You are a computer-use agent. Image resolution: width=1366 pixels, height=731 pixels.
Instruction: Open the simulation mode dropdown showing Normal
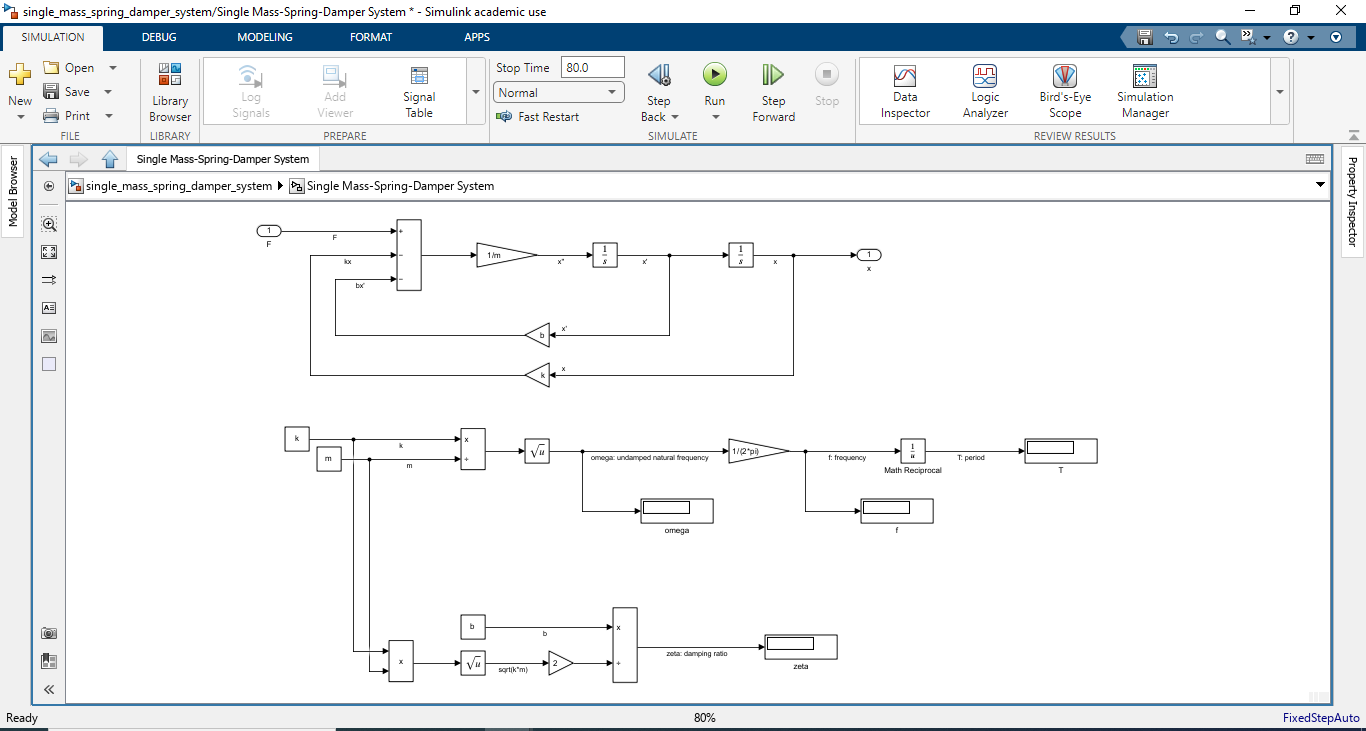(x=612, y=91)
